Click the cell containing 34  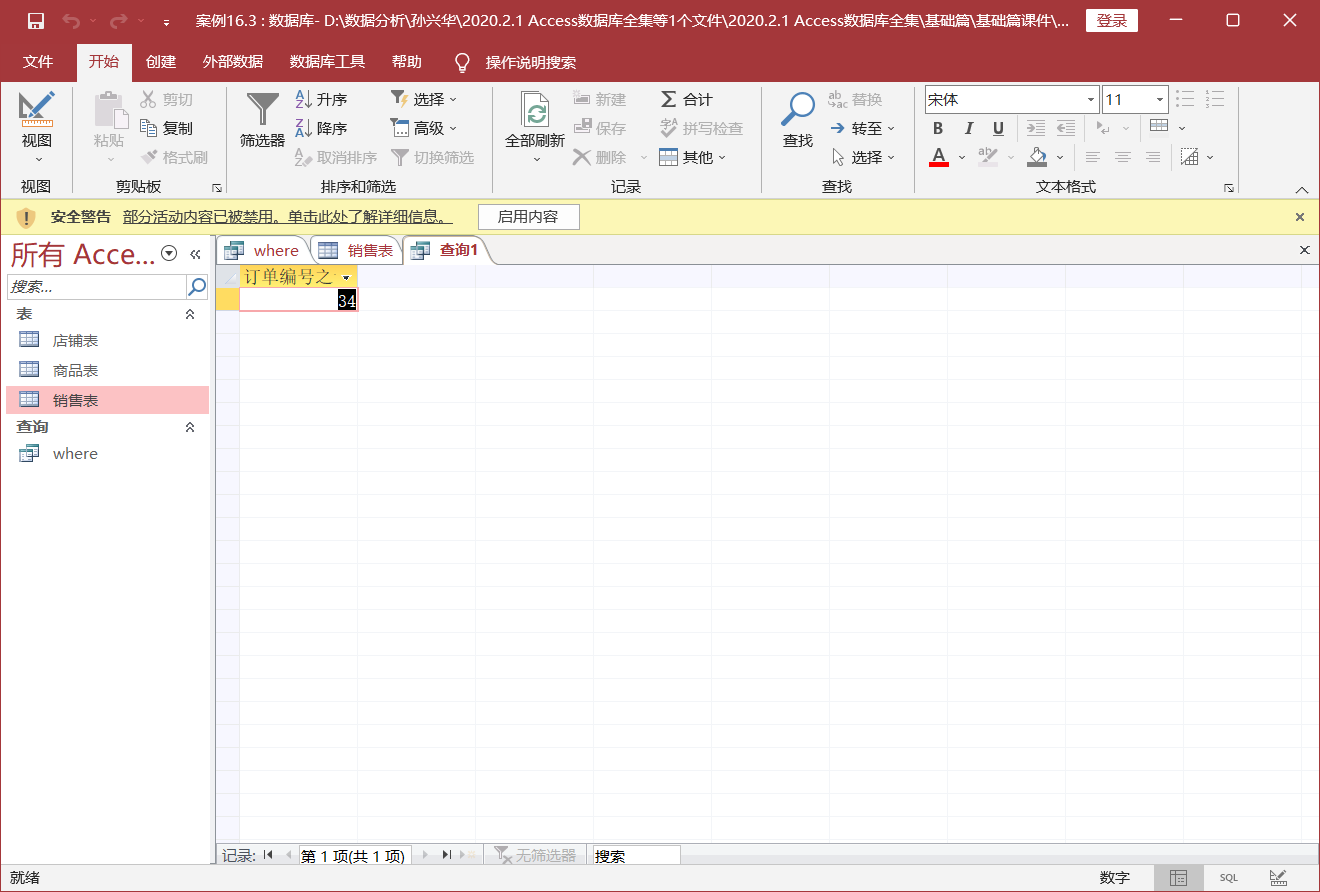pos(299,300)
